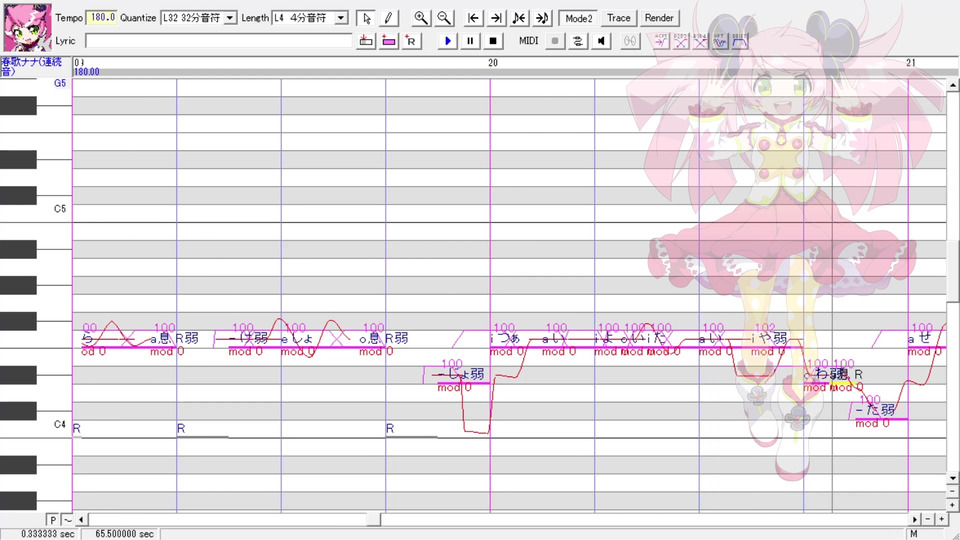Click the add rest R icon
960x540 pixels.
click(411, 41)
